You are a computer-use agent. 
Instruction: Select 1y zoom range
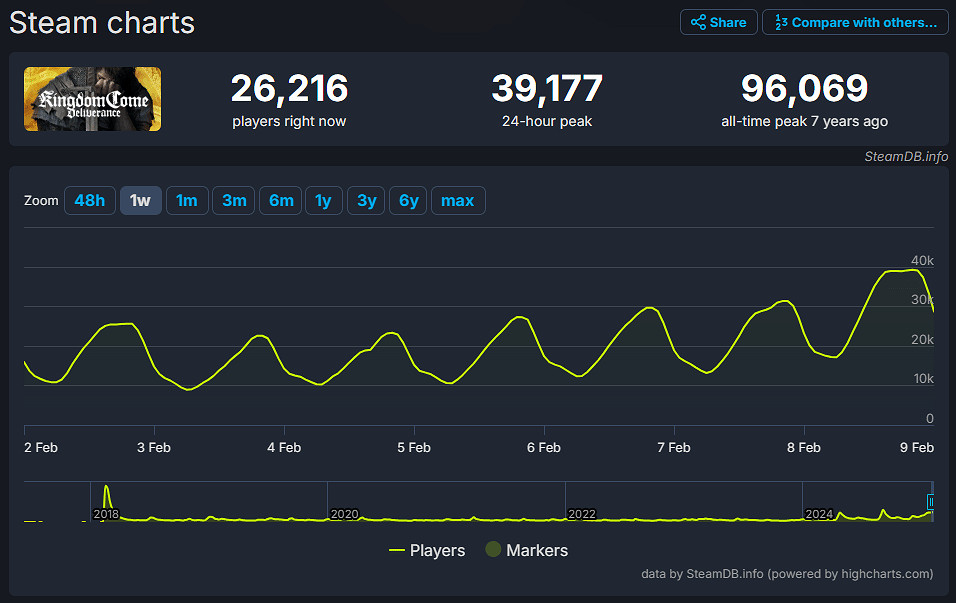coord(323,201)
